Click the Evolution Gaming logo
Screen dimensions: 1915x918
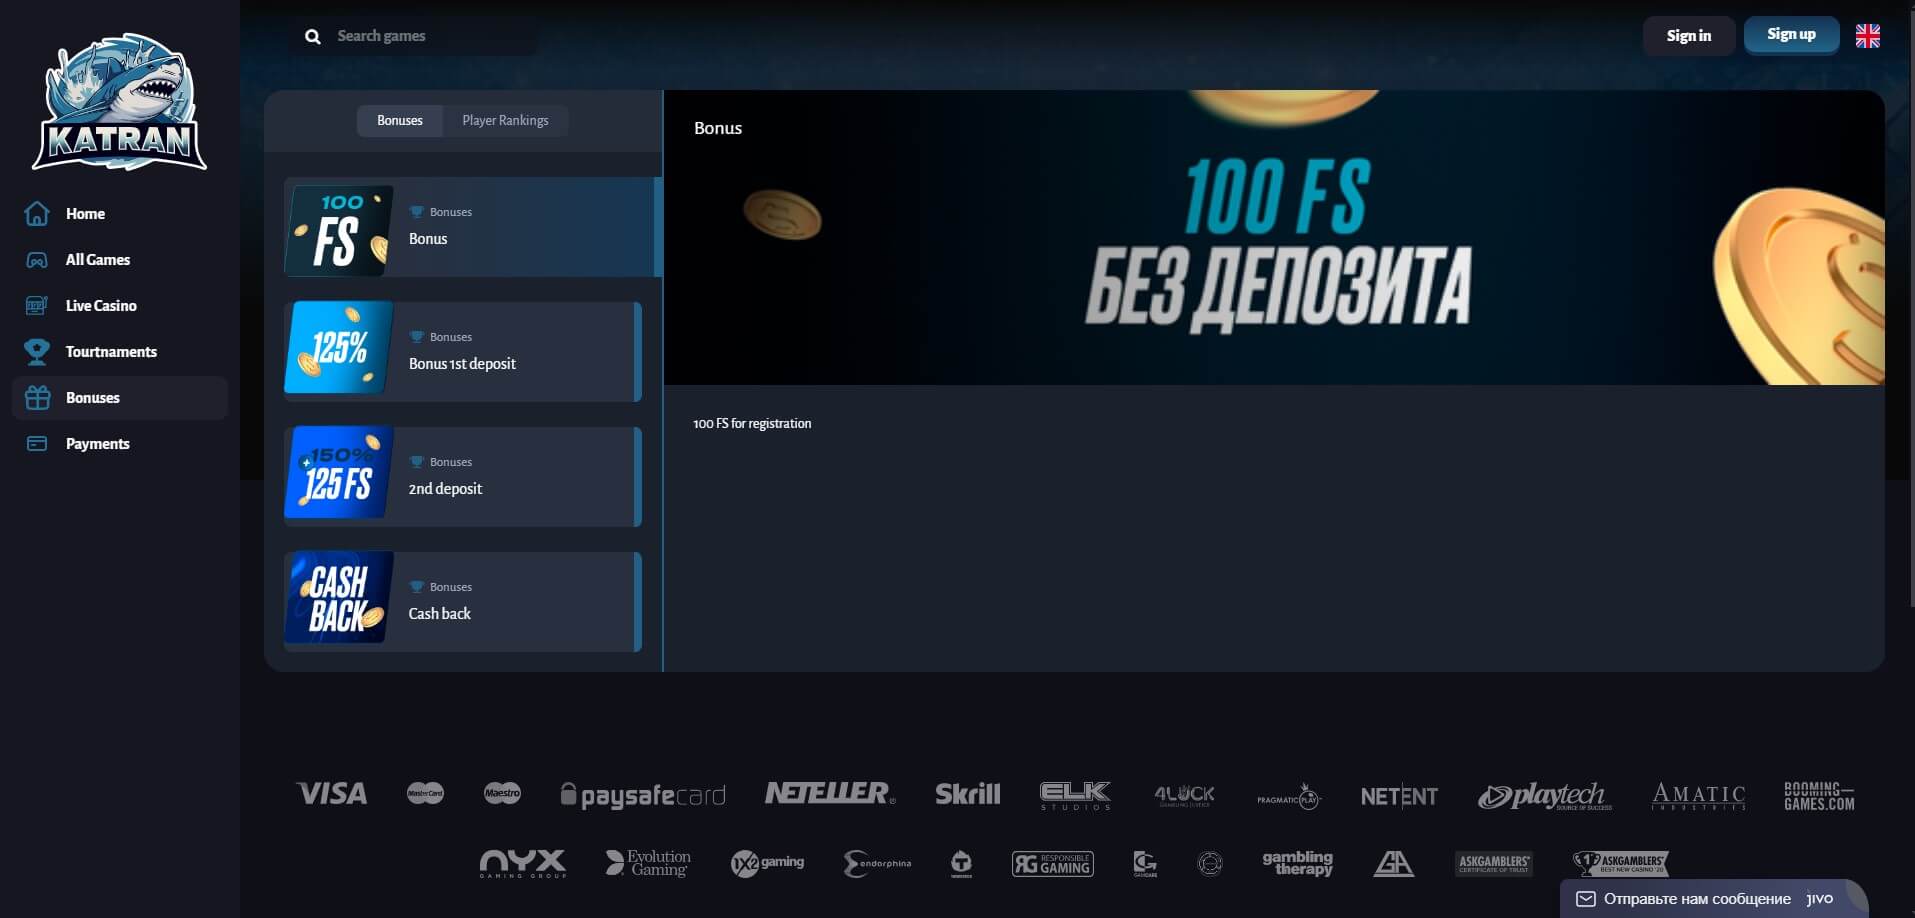point(648,863)
